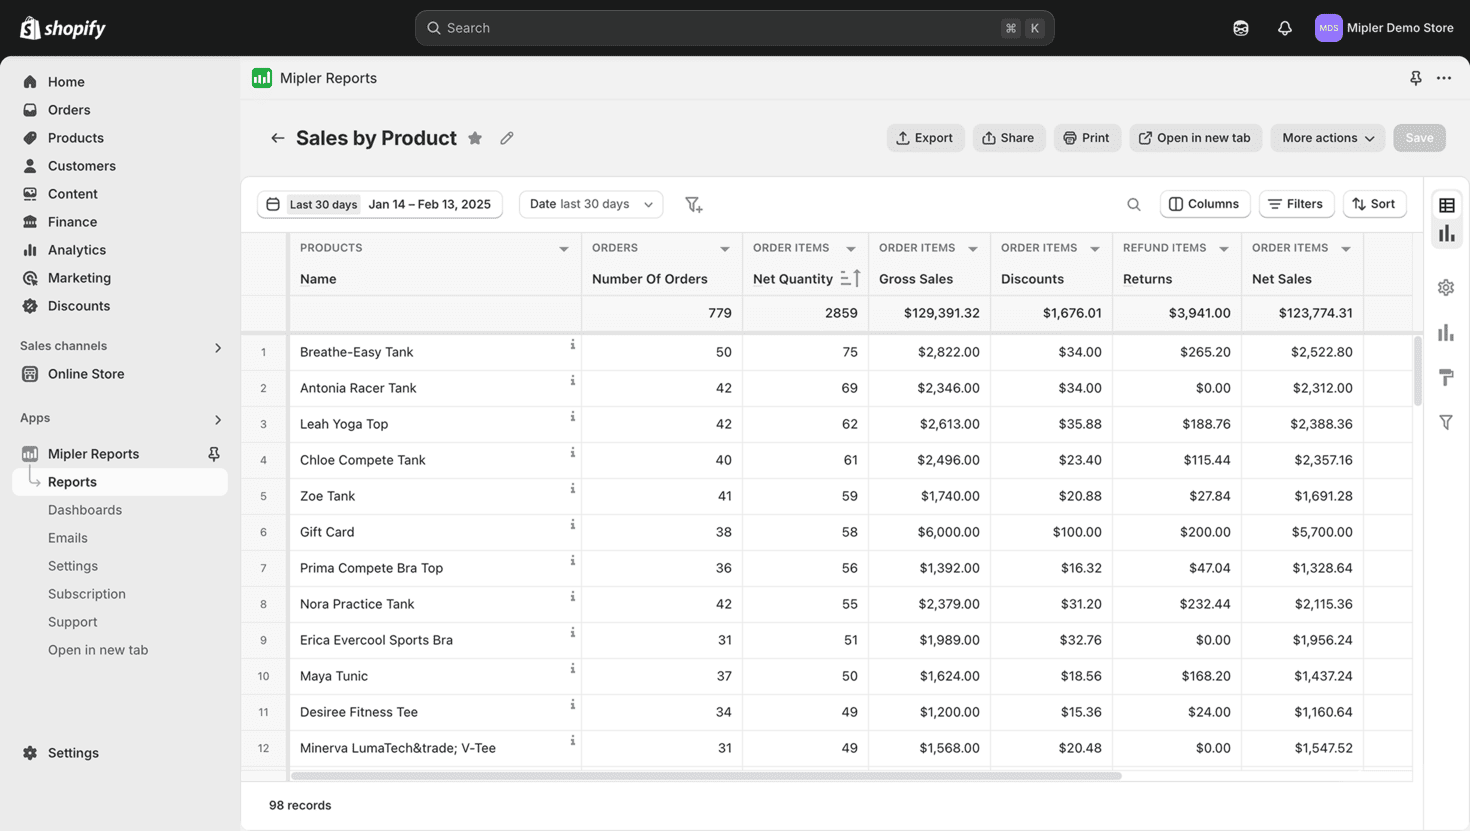
Task: Unpin Mipler Reports from the sidebar
Action: 213,453
